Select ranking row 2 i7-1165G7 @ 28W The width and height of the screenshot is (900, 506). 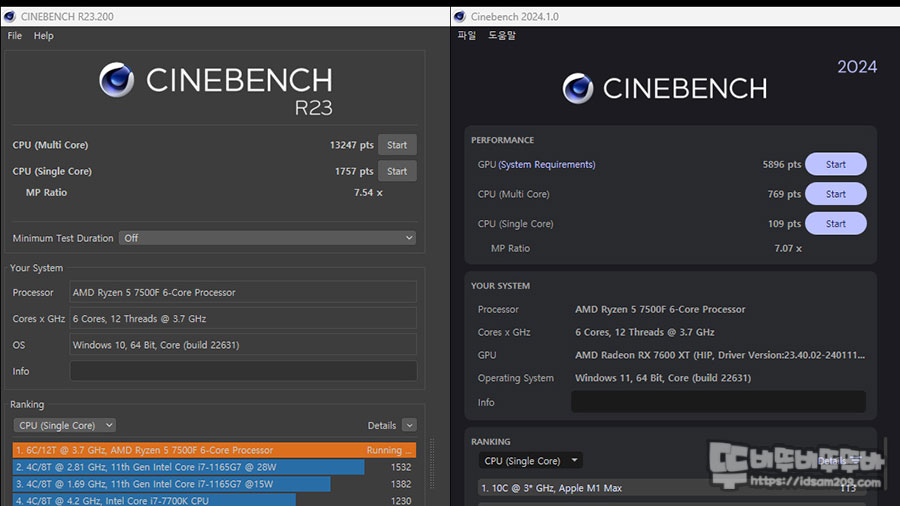(214, 467)
